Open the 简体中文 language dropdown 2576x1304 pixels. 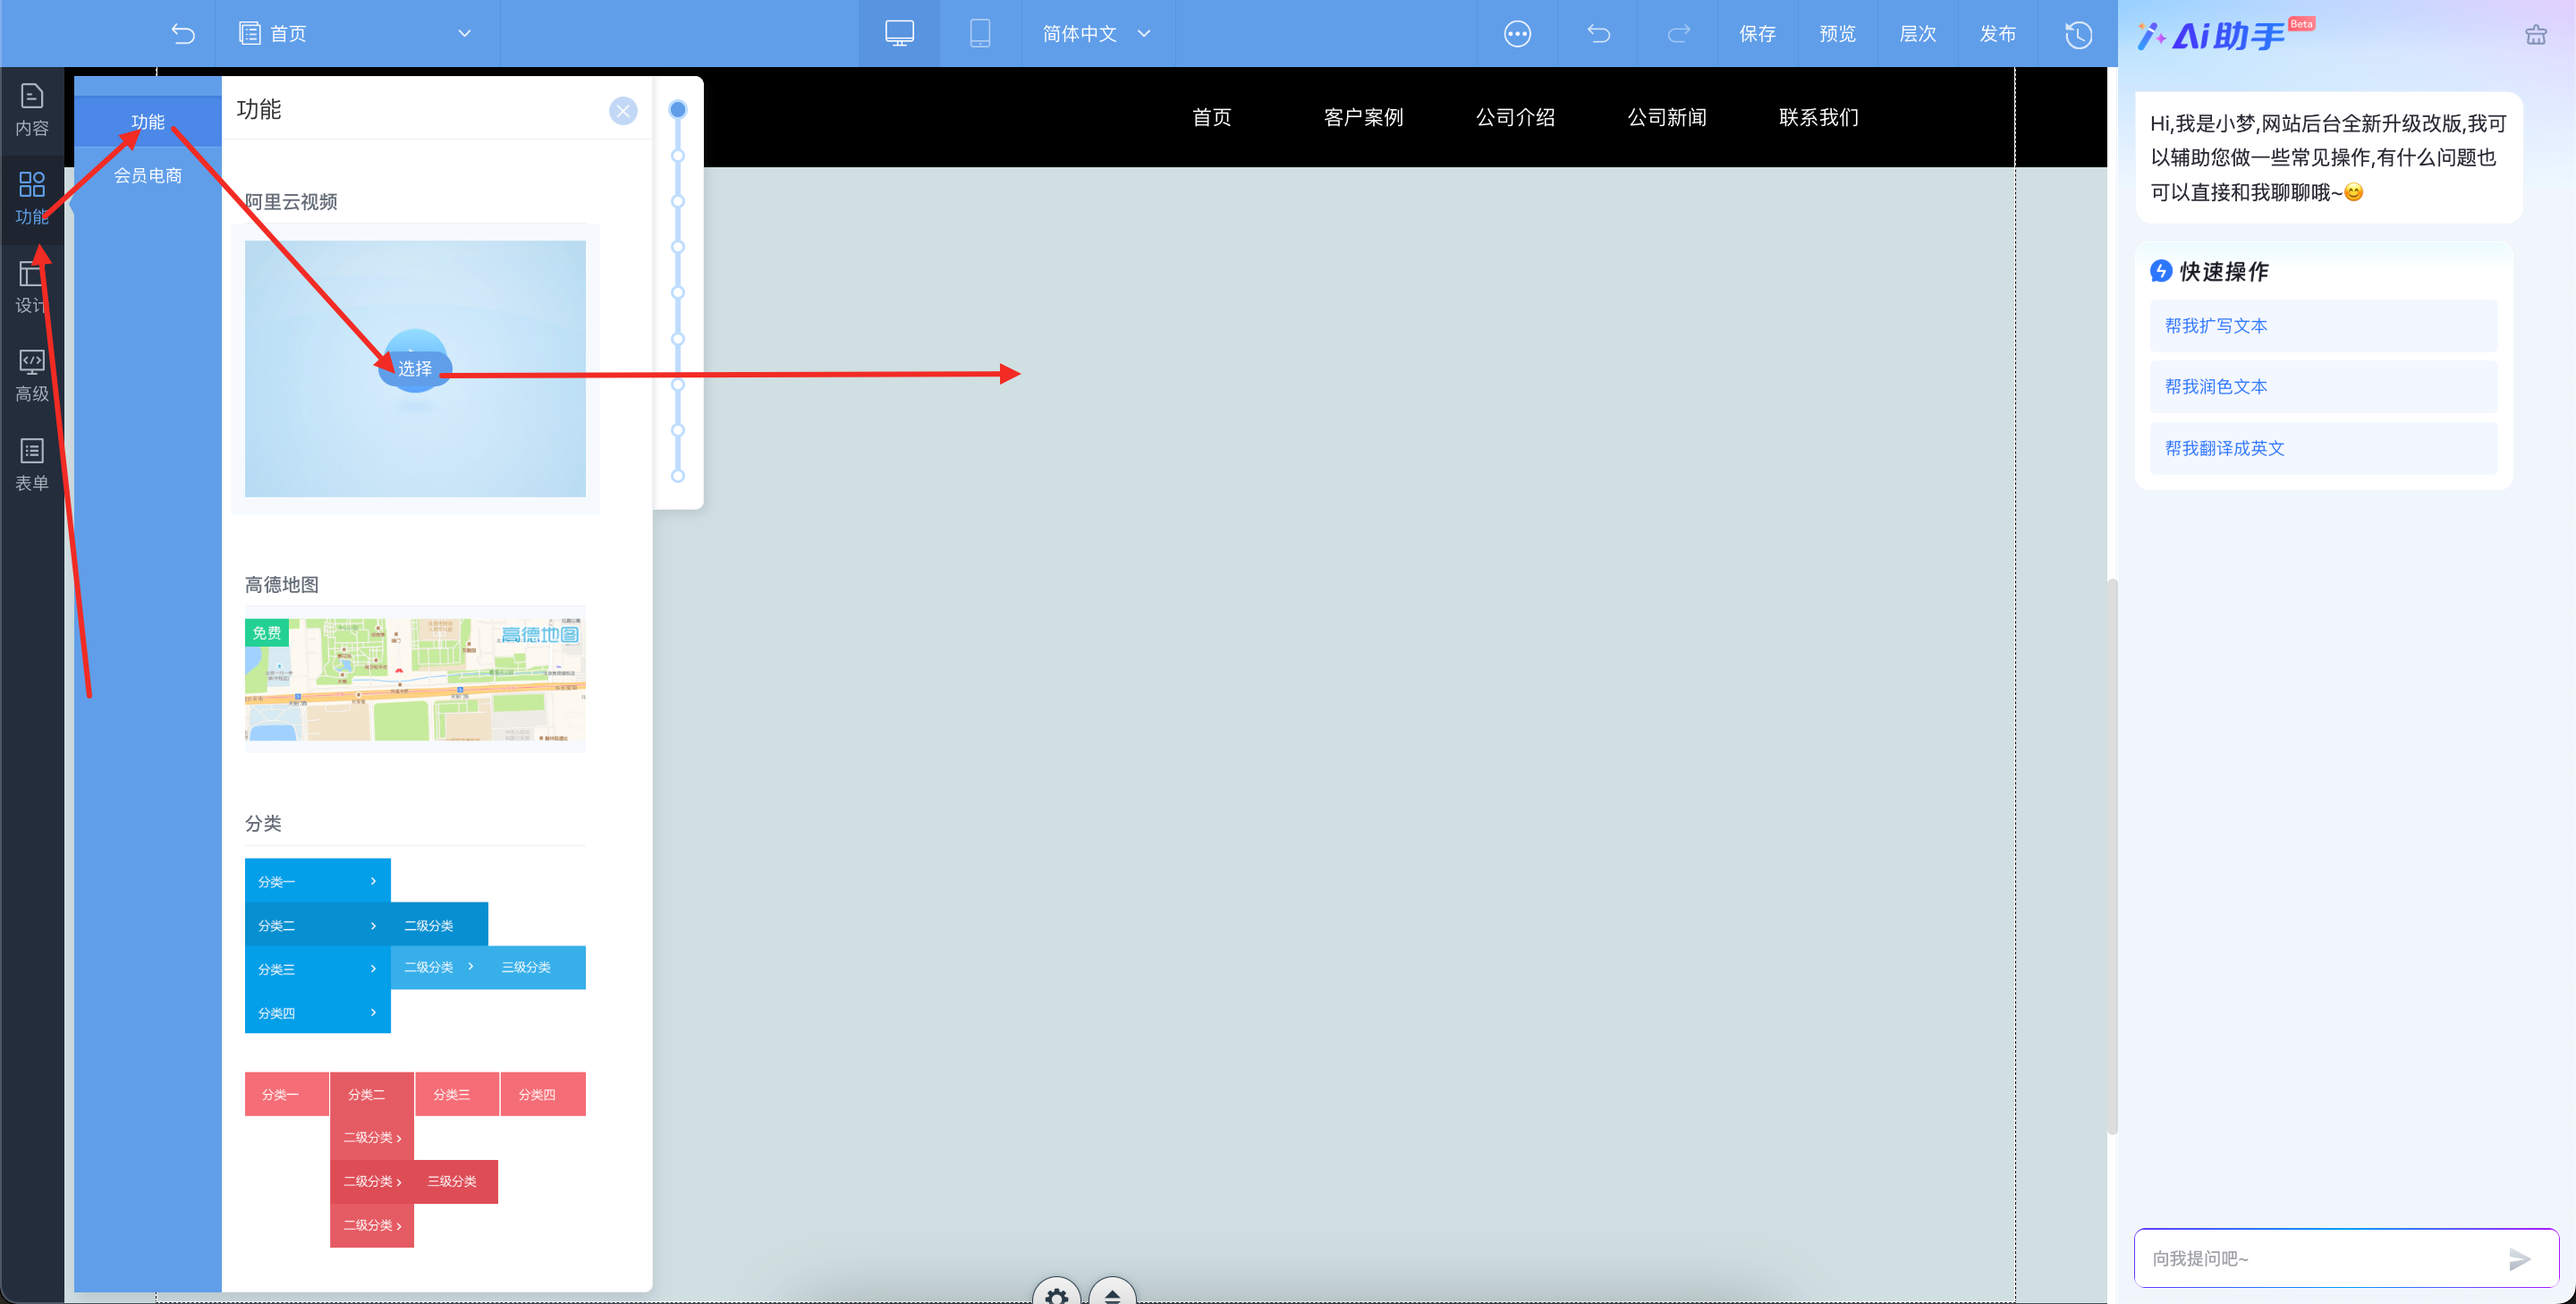1096,33
